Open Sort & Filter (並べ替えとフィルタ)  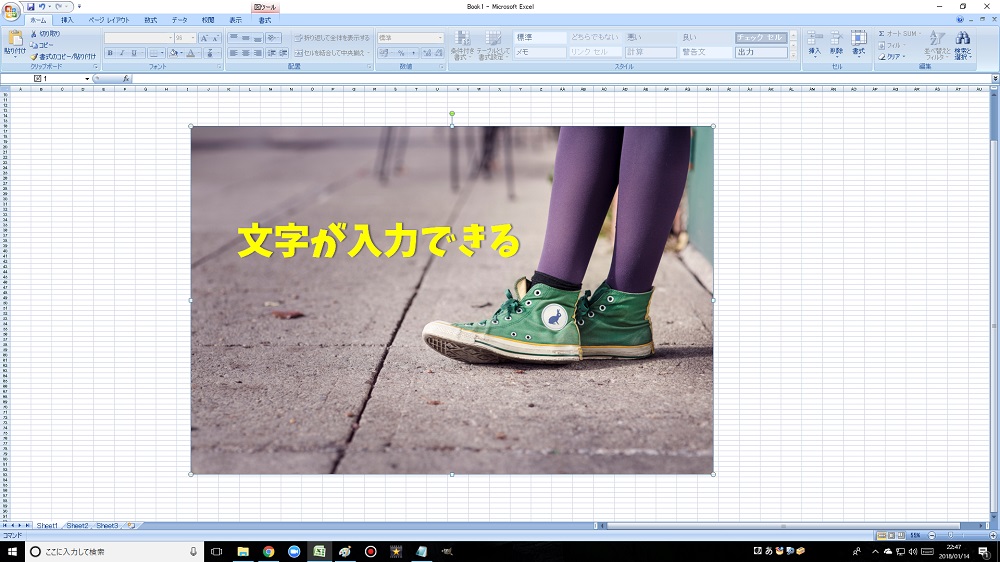[937, 45]
